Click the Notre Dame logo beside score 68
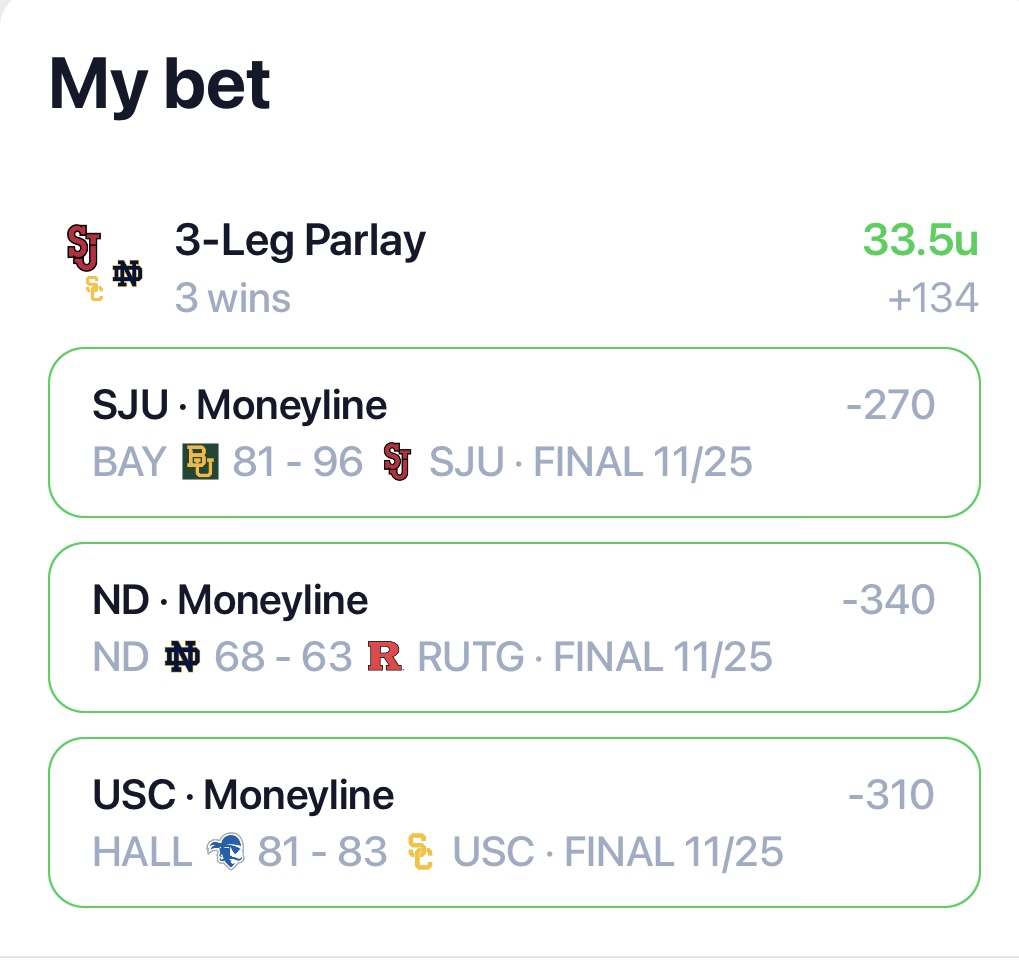Image resolution: width=1019 pixels, height=961 pixels. 182,657
